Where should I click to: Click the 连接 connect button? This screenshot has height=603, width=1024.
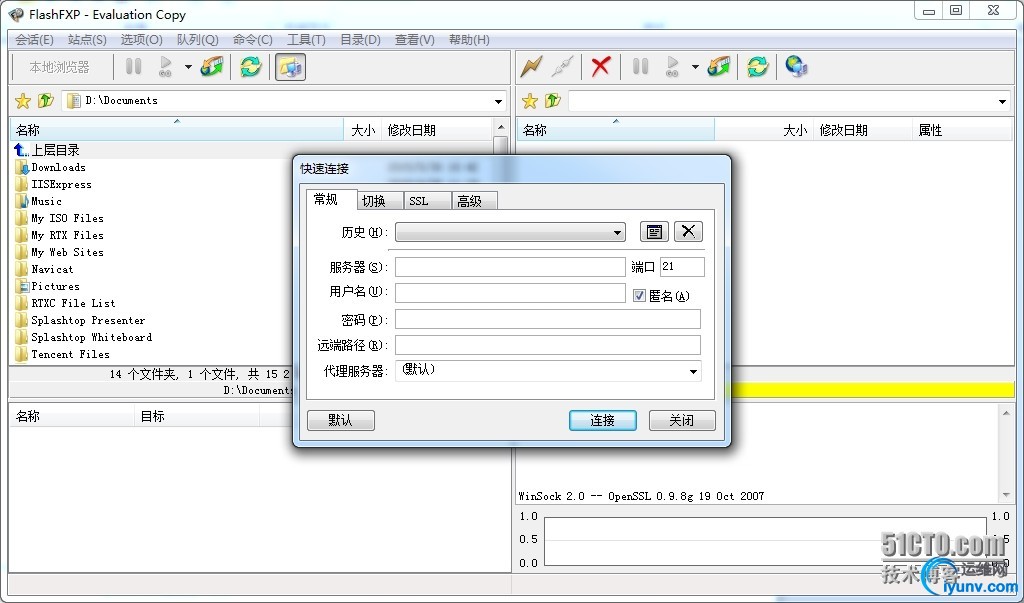pos(603,420)
